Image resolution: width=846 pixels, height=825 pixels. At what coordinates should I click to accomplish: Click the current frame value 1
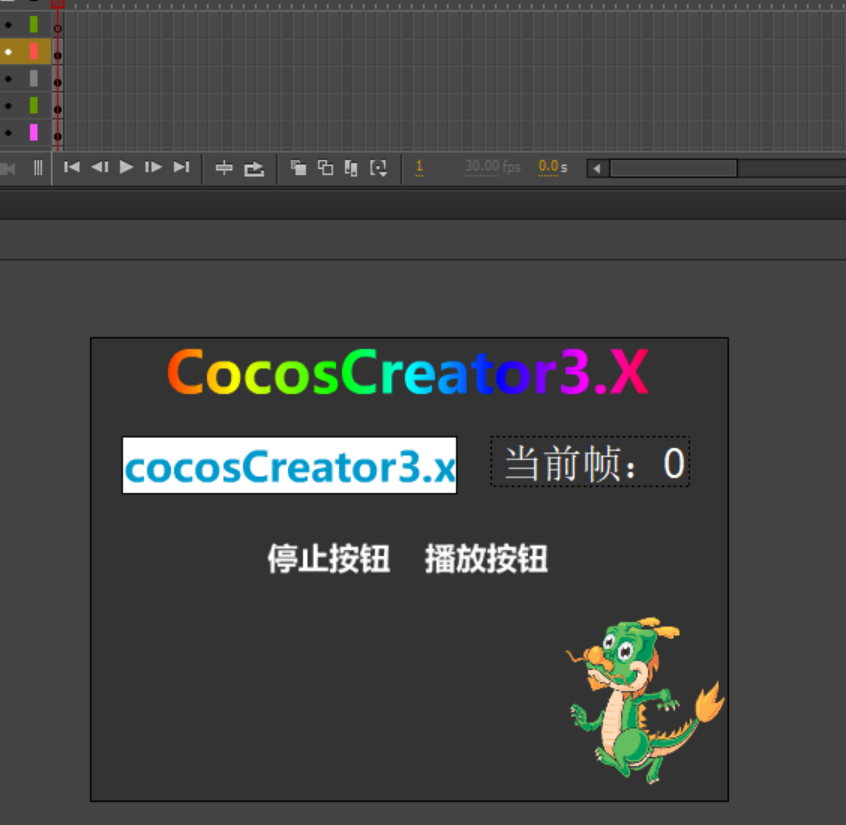pos(419,167)
